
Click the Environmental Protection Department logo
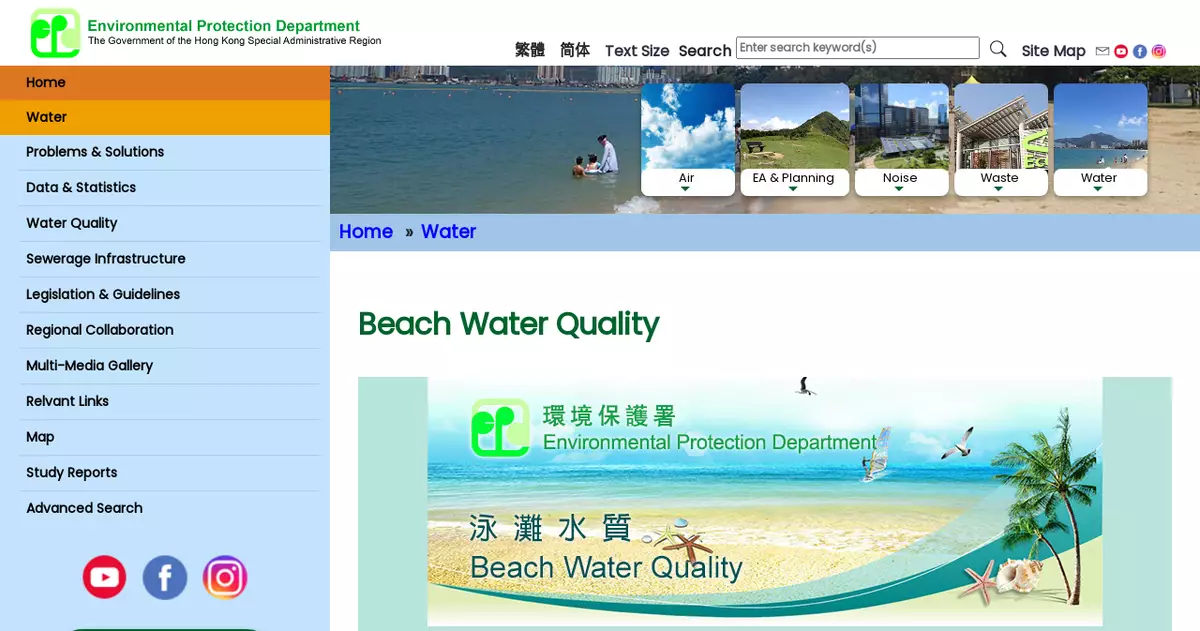click(x=55, y=33)
